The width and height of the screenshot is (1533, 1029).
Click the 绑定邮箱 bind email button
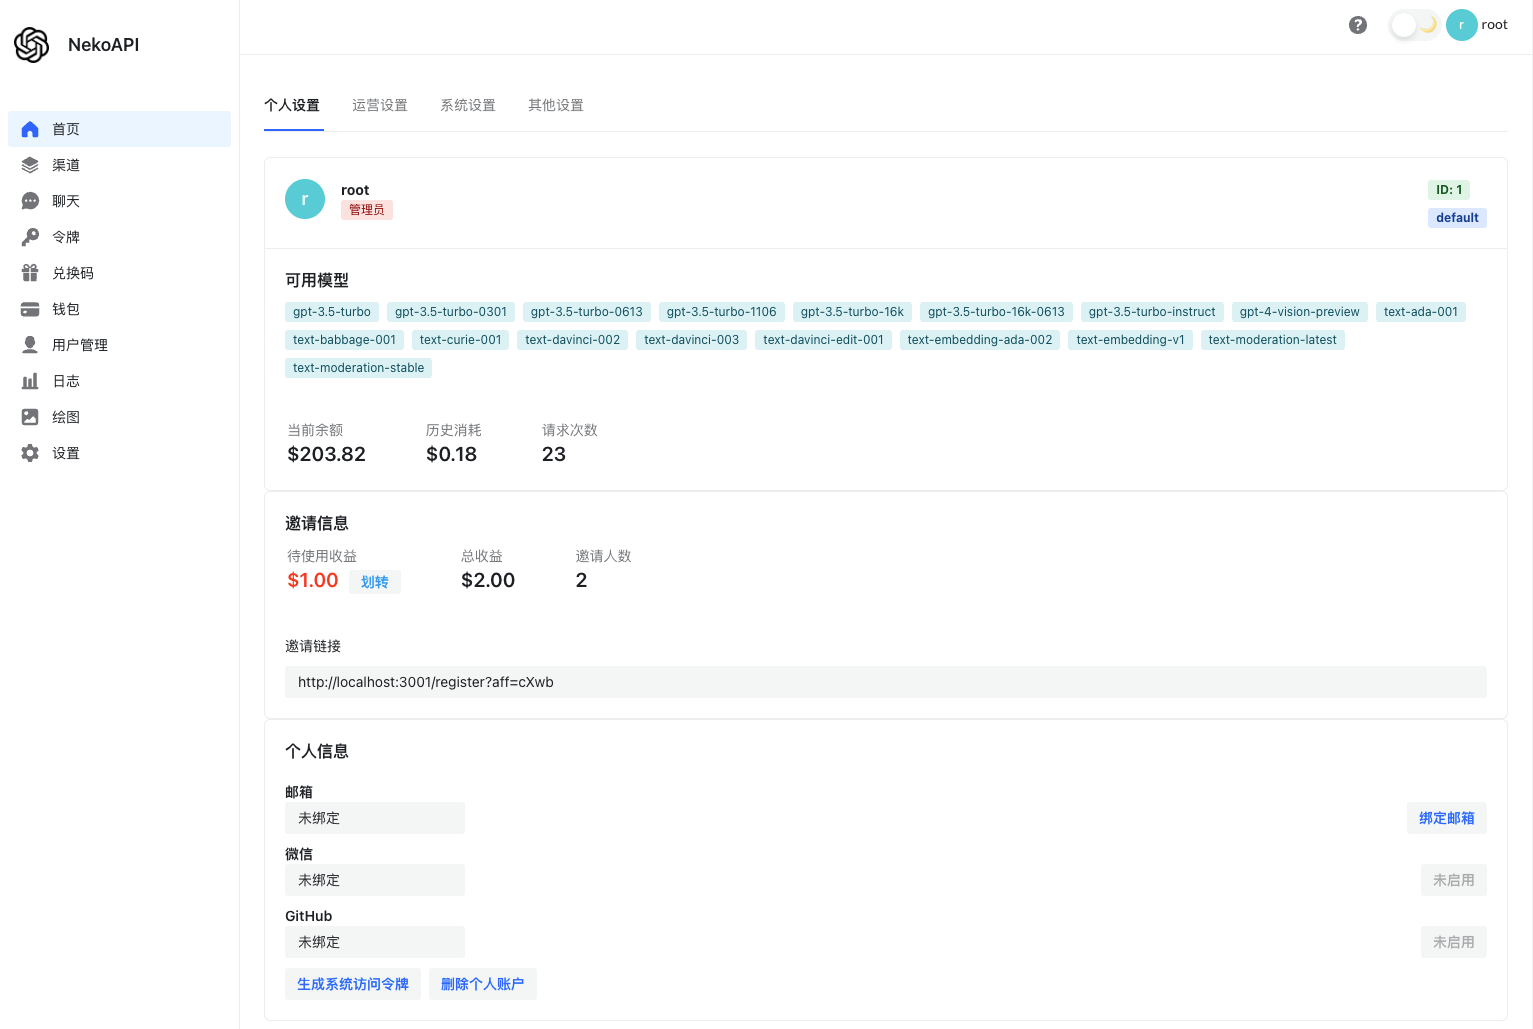pyautogui.click(x=1446, y=817)
